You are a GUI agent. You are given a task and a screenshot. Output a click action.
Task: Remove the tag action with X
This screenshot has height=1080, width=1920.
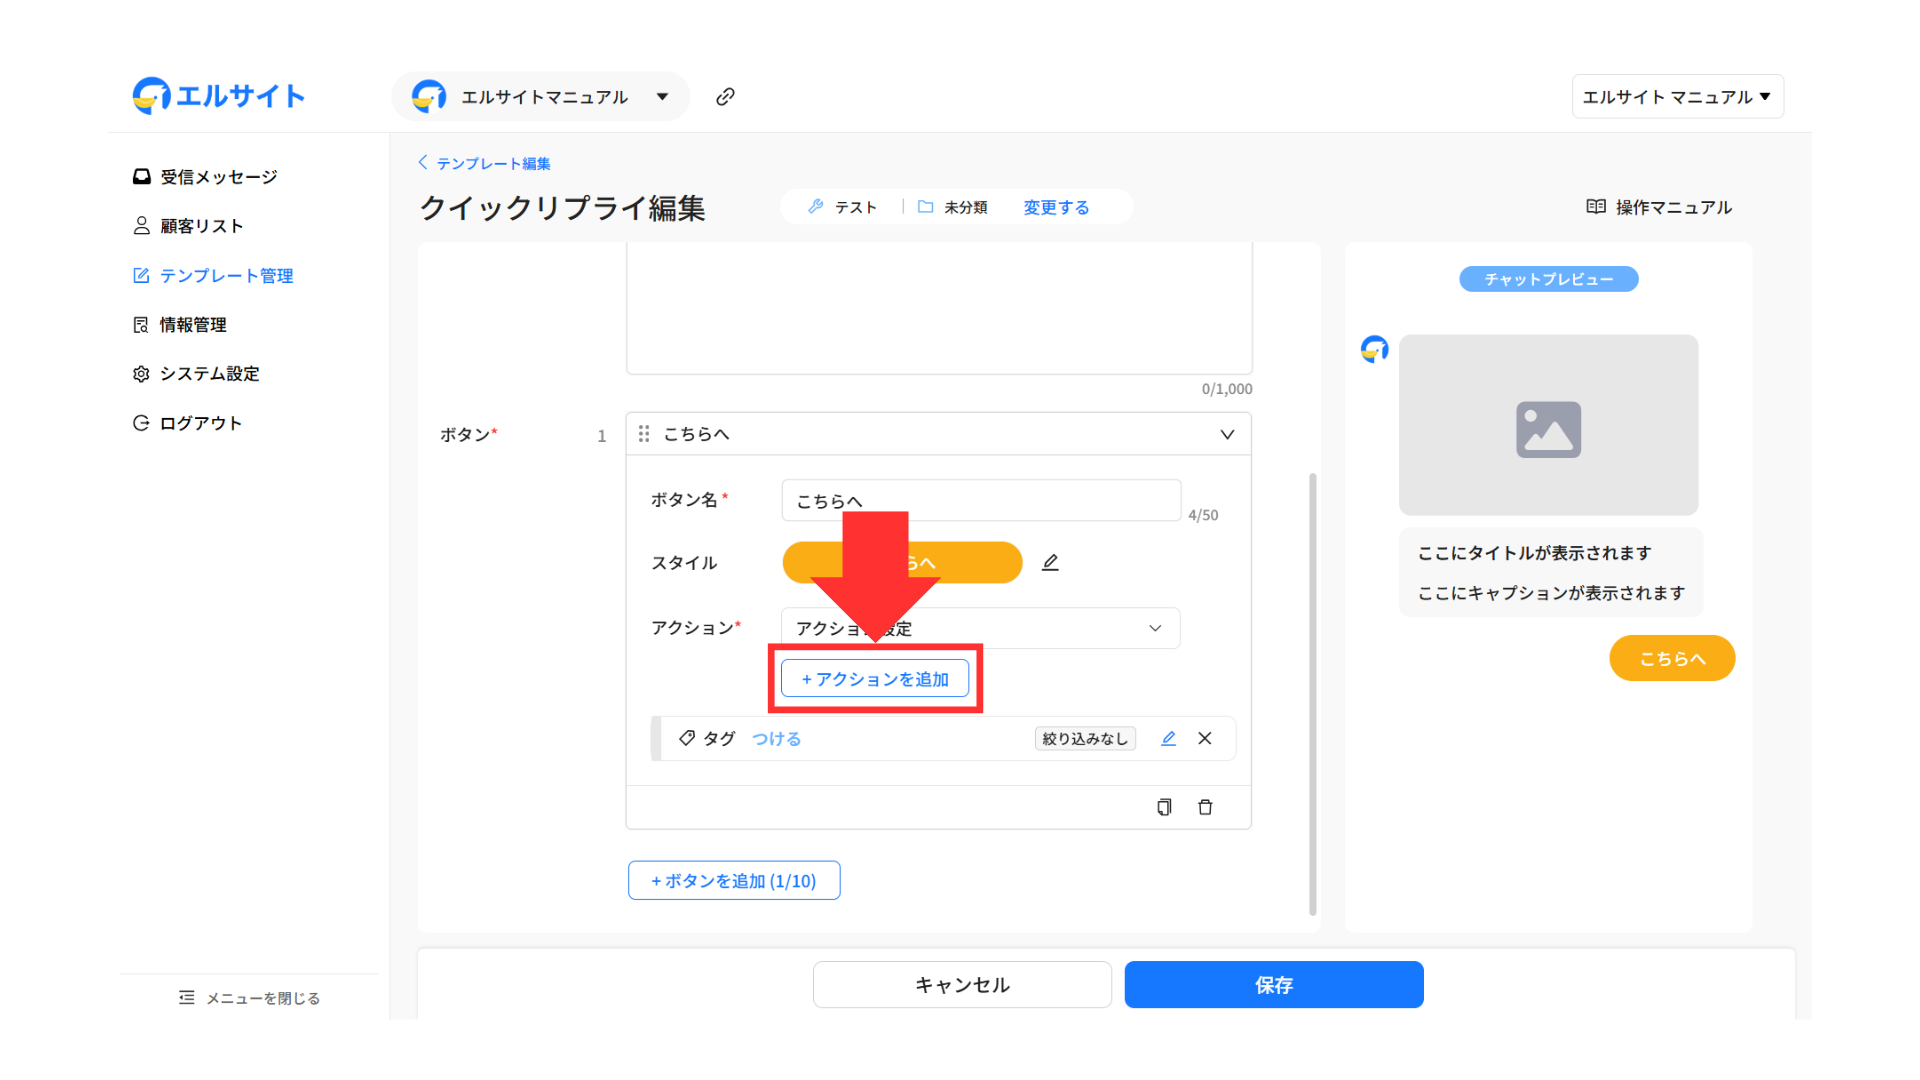1205,738
